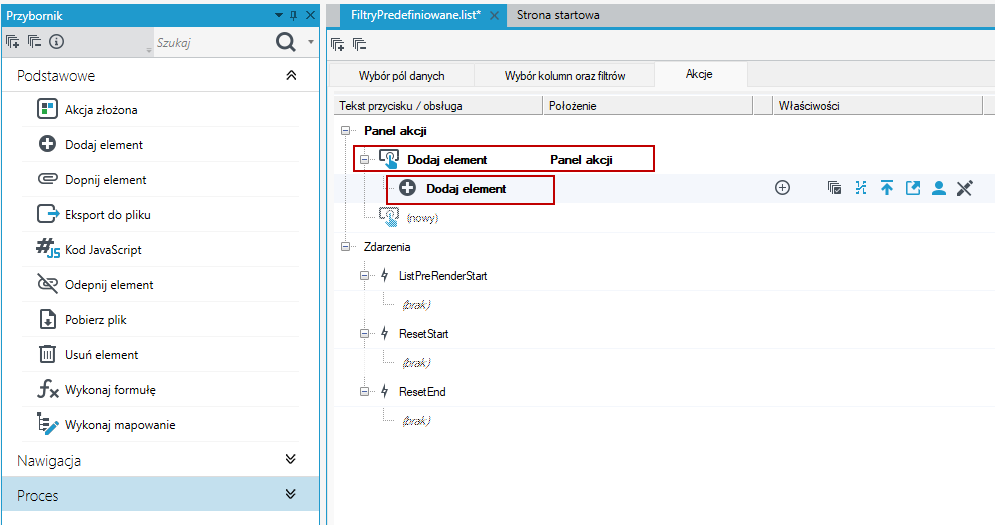The image size is (995, 525).
Task: Select the Akcje tab
Action: pos(699,74)
